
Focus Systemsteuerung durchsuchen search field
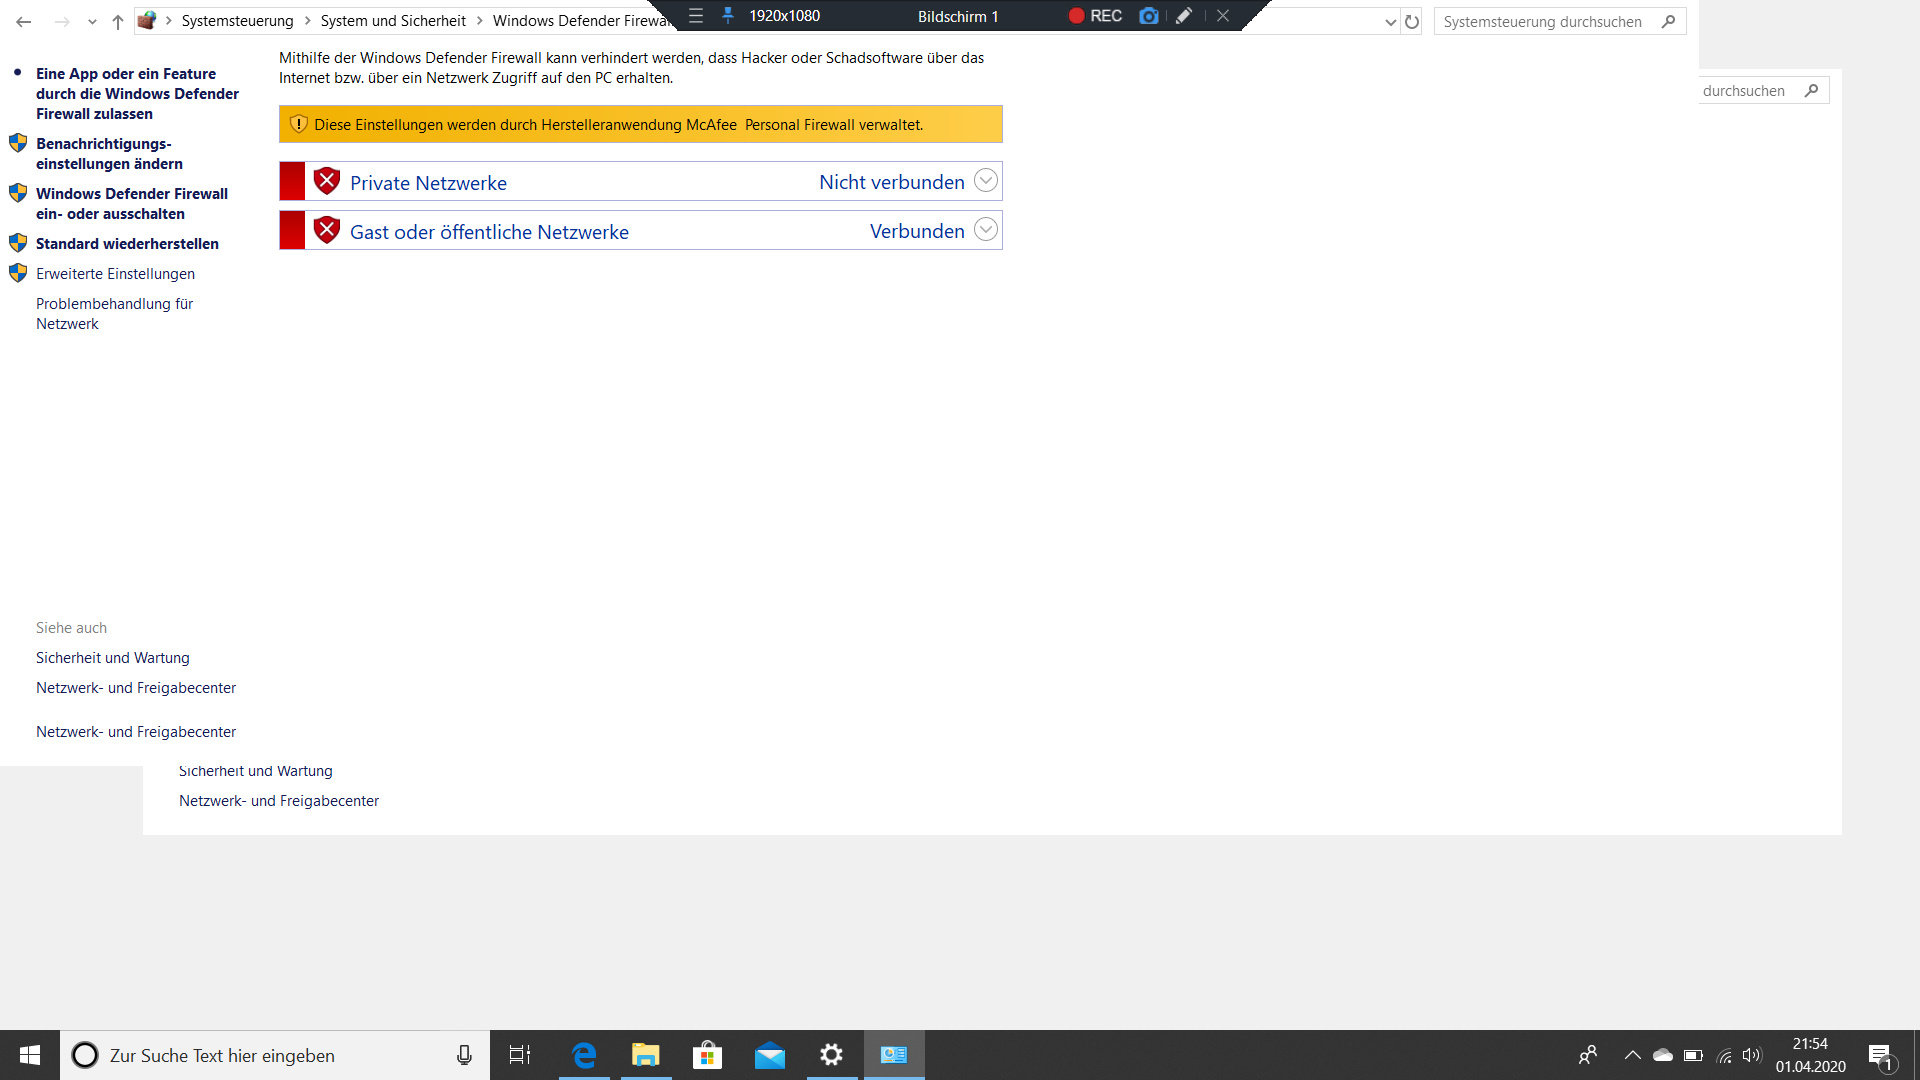pos(1560,22)
